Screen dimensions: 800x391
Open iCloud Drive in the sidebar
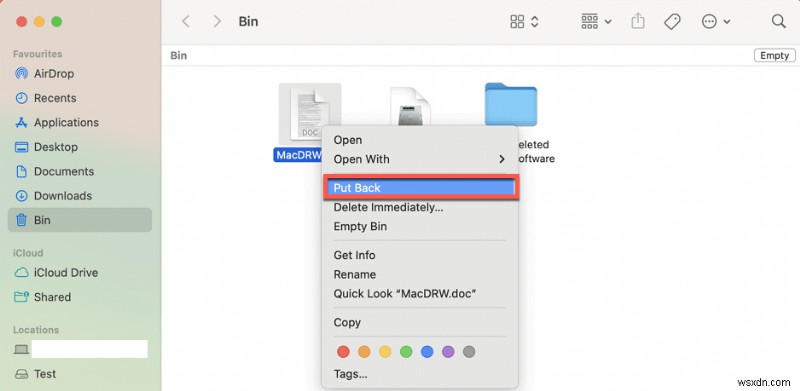click(66, 273)
